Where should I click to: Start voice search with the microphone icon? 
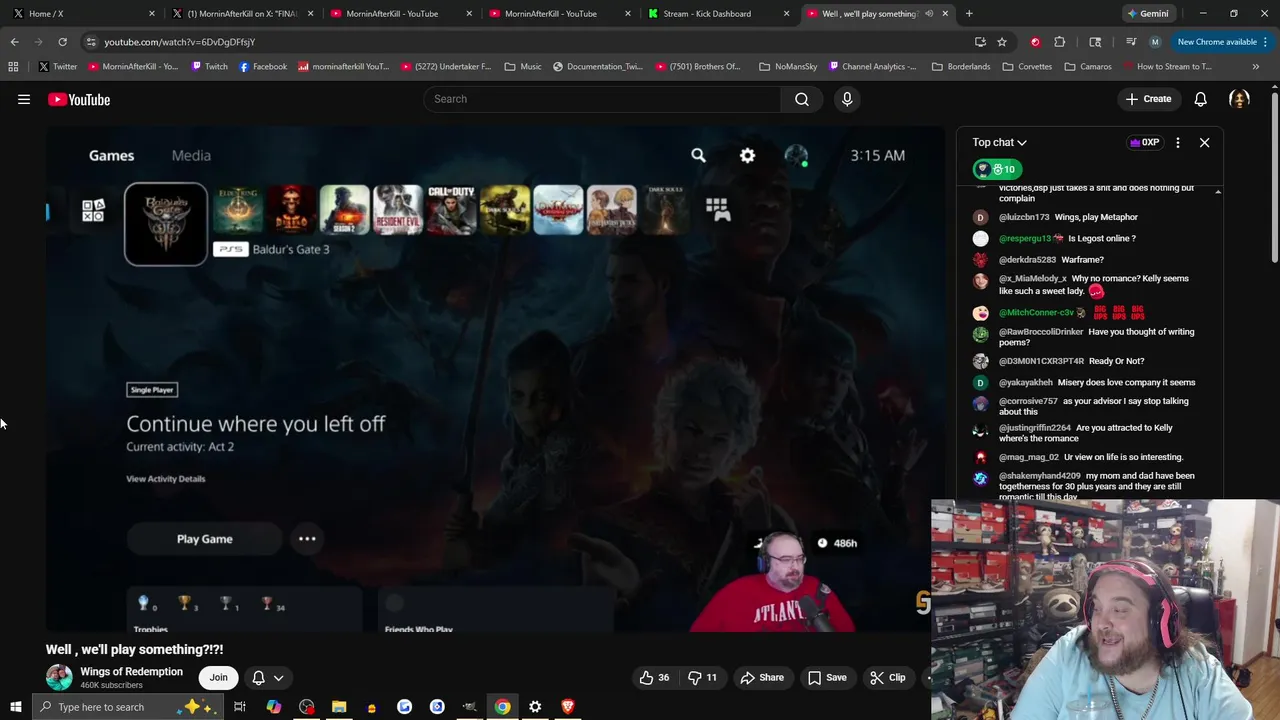coord(847,99)
